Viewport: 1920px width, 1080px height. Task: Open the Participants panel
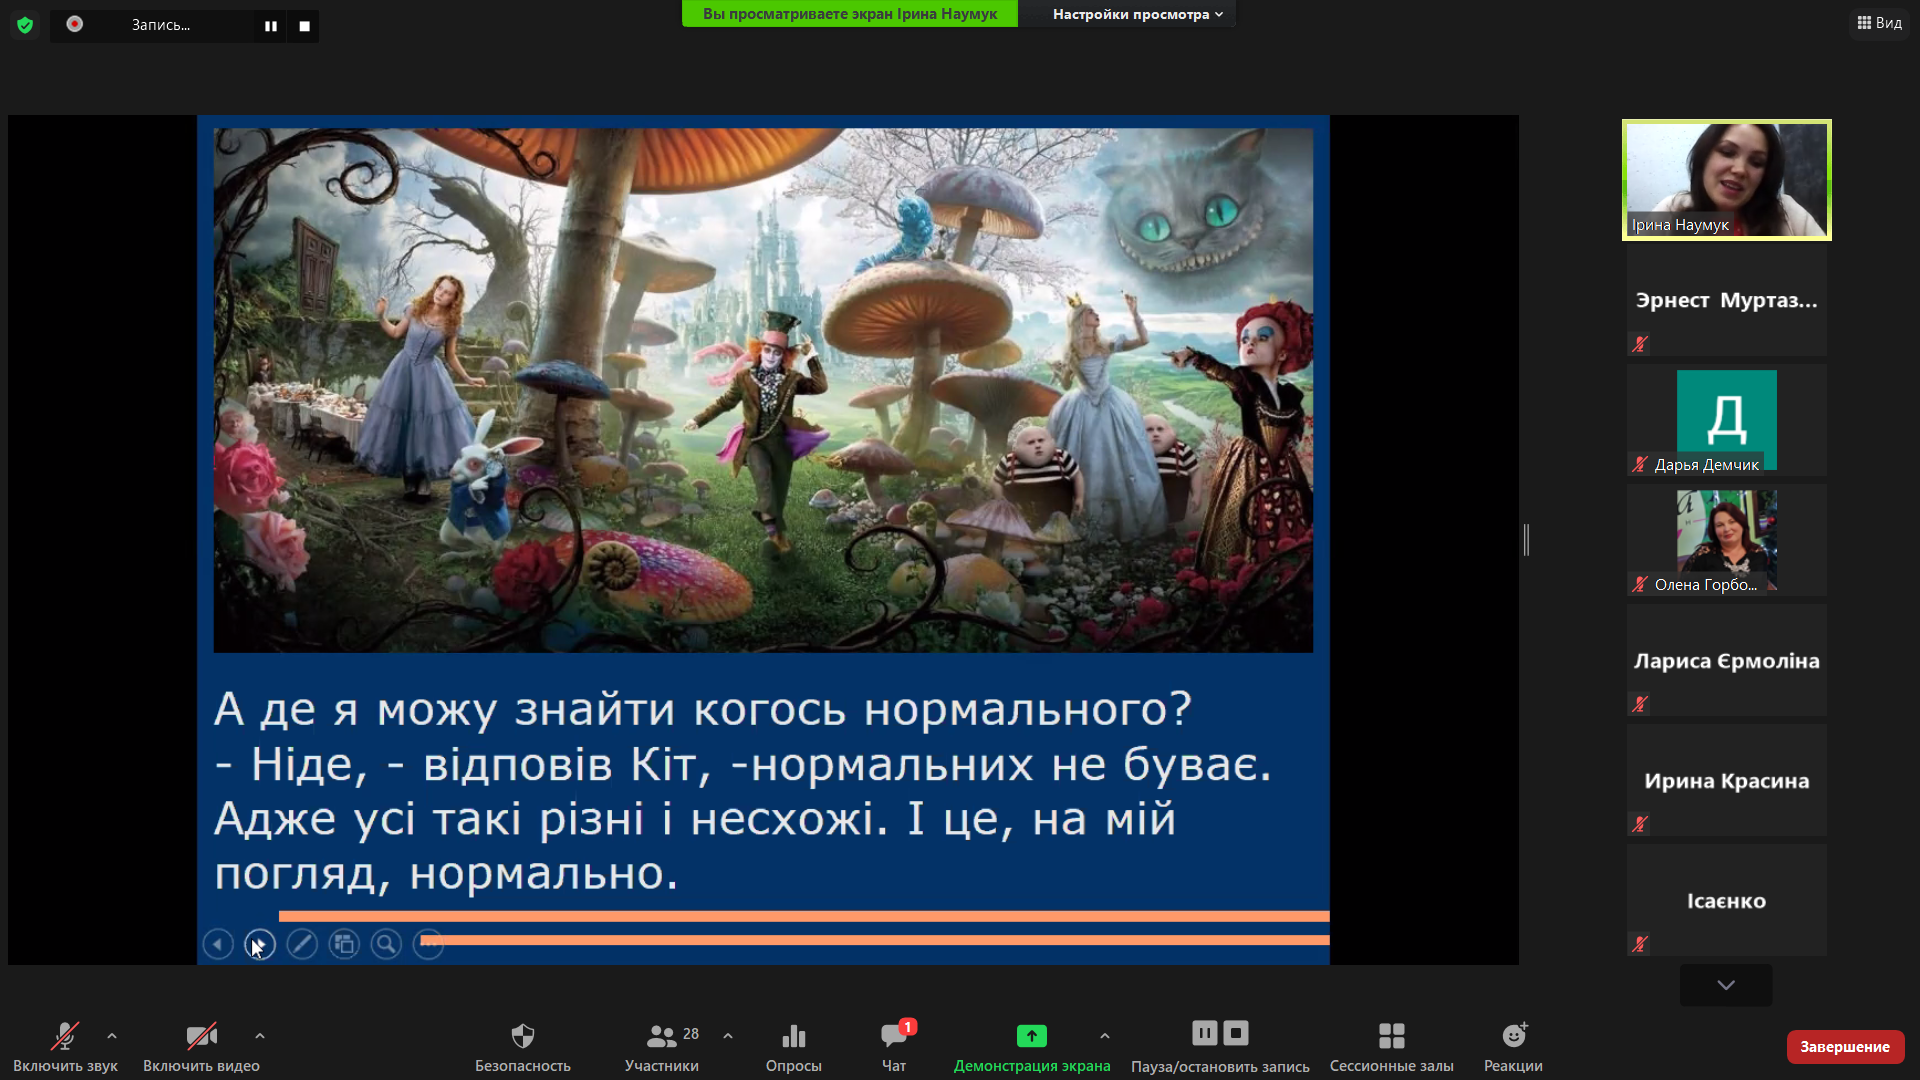click(661, 1036)
